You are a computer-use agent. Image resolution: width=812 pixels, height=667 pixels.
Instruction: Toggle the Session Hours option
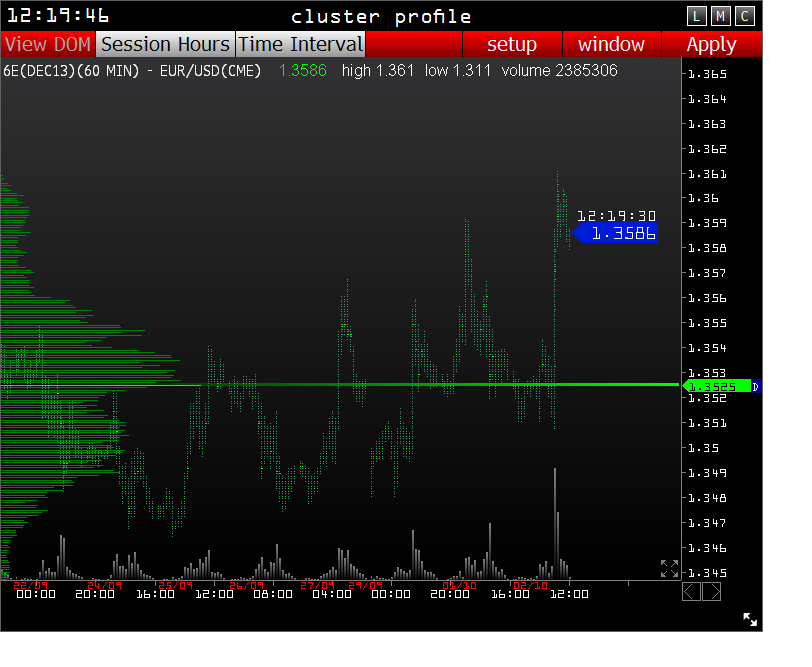tap(166, 44)
